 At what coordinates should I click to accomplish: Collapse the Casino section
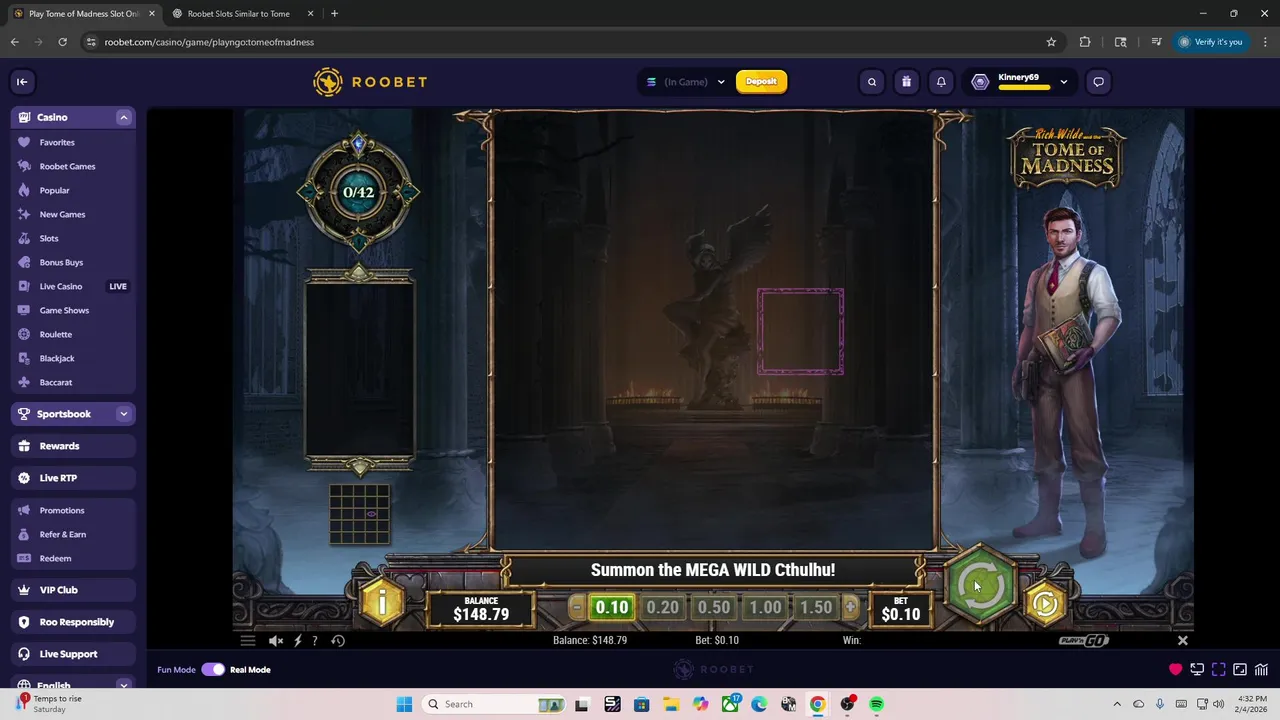pyautogui.click(x=124, y=117)
